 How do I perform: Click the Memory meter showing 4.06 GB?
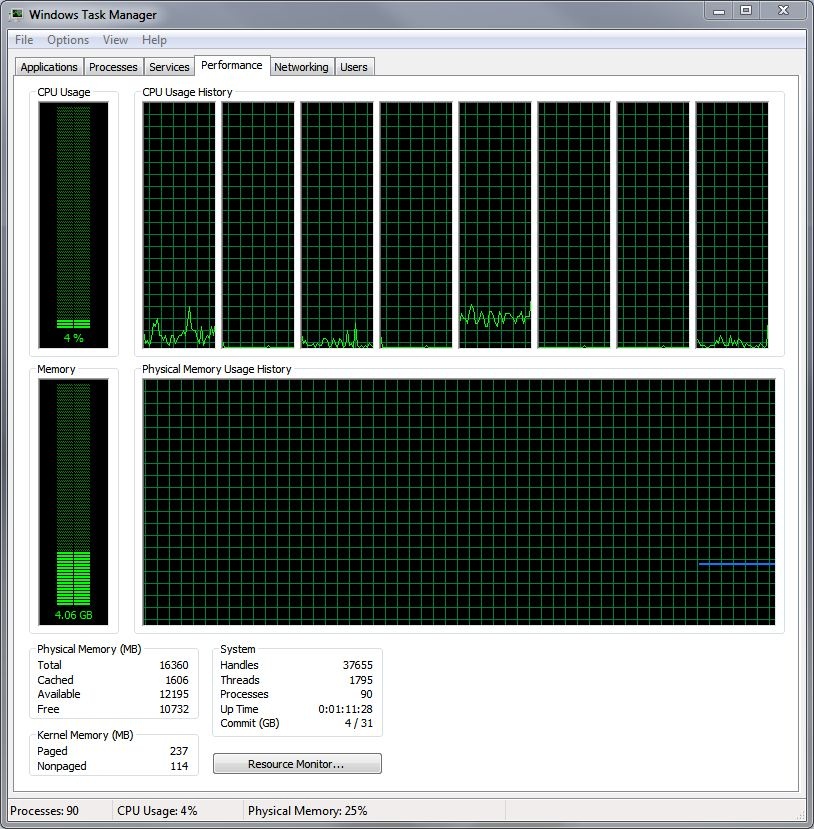[x=73, y=502]
